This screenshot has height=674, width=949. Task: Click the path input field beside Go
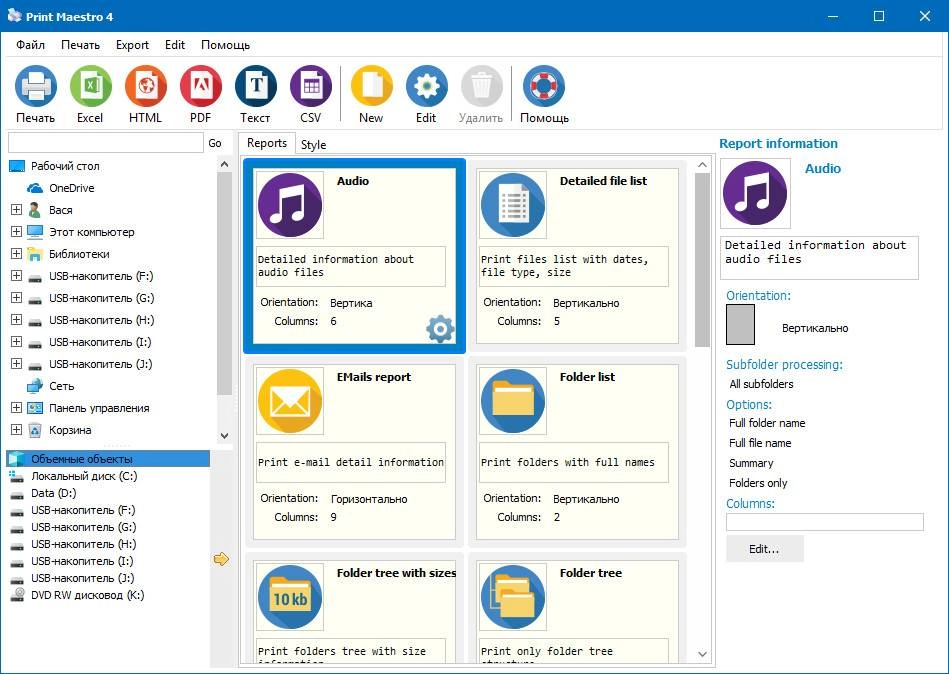click(106, 143)
